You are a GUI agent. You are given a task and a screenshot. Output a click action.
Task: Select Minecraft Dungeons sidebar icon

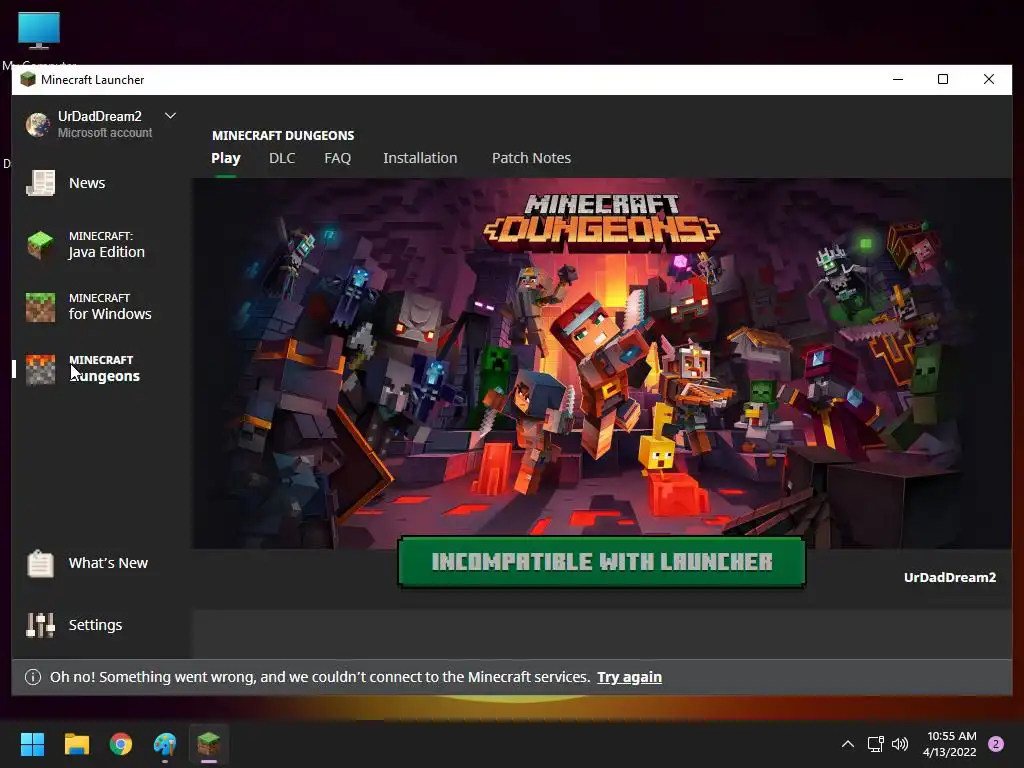click(x=40, y=369)
